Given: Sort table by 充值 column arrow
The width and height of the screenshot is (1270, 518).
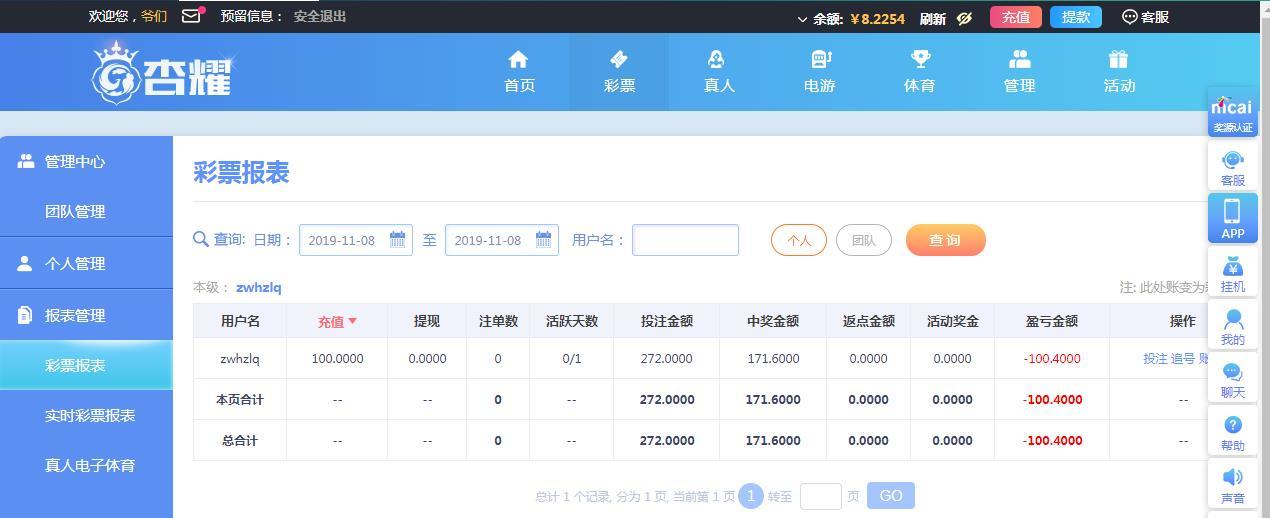Looking at the screenshot, I should coord(352,321).
